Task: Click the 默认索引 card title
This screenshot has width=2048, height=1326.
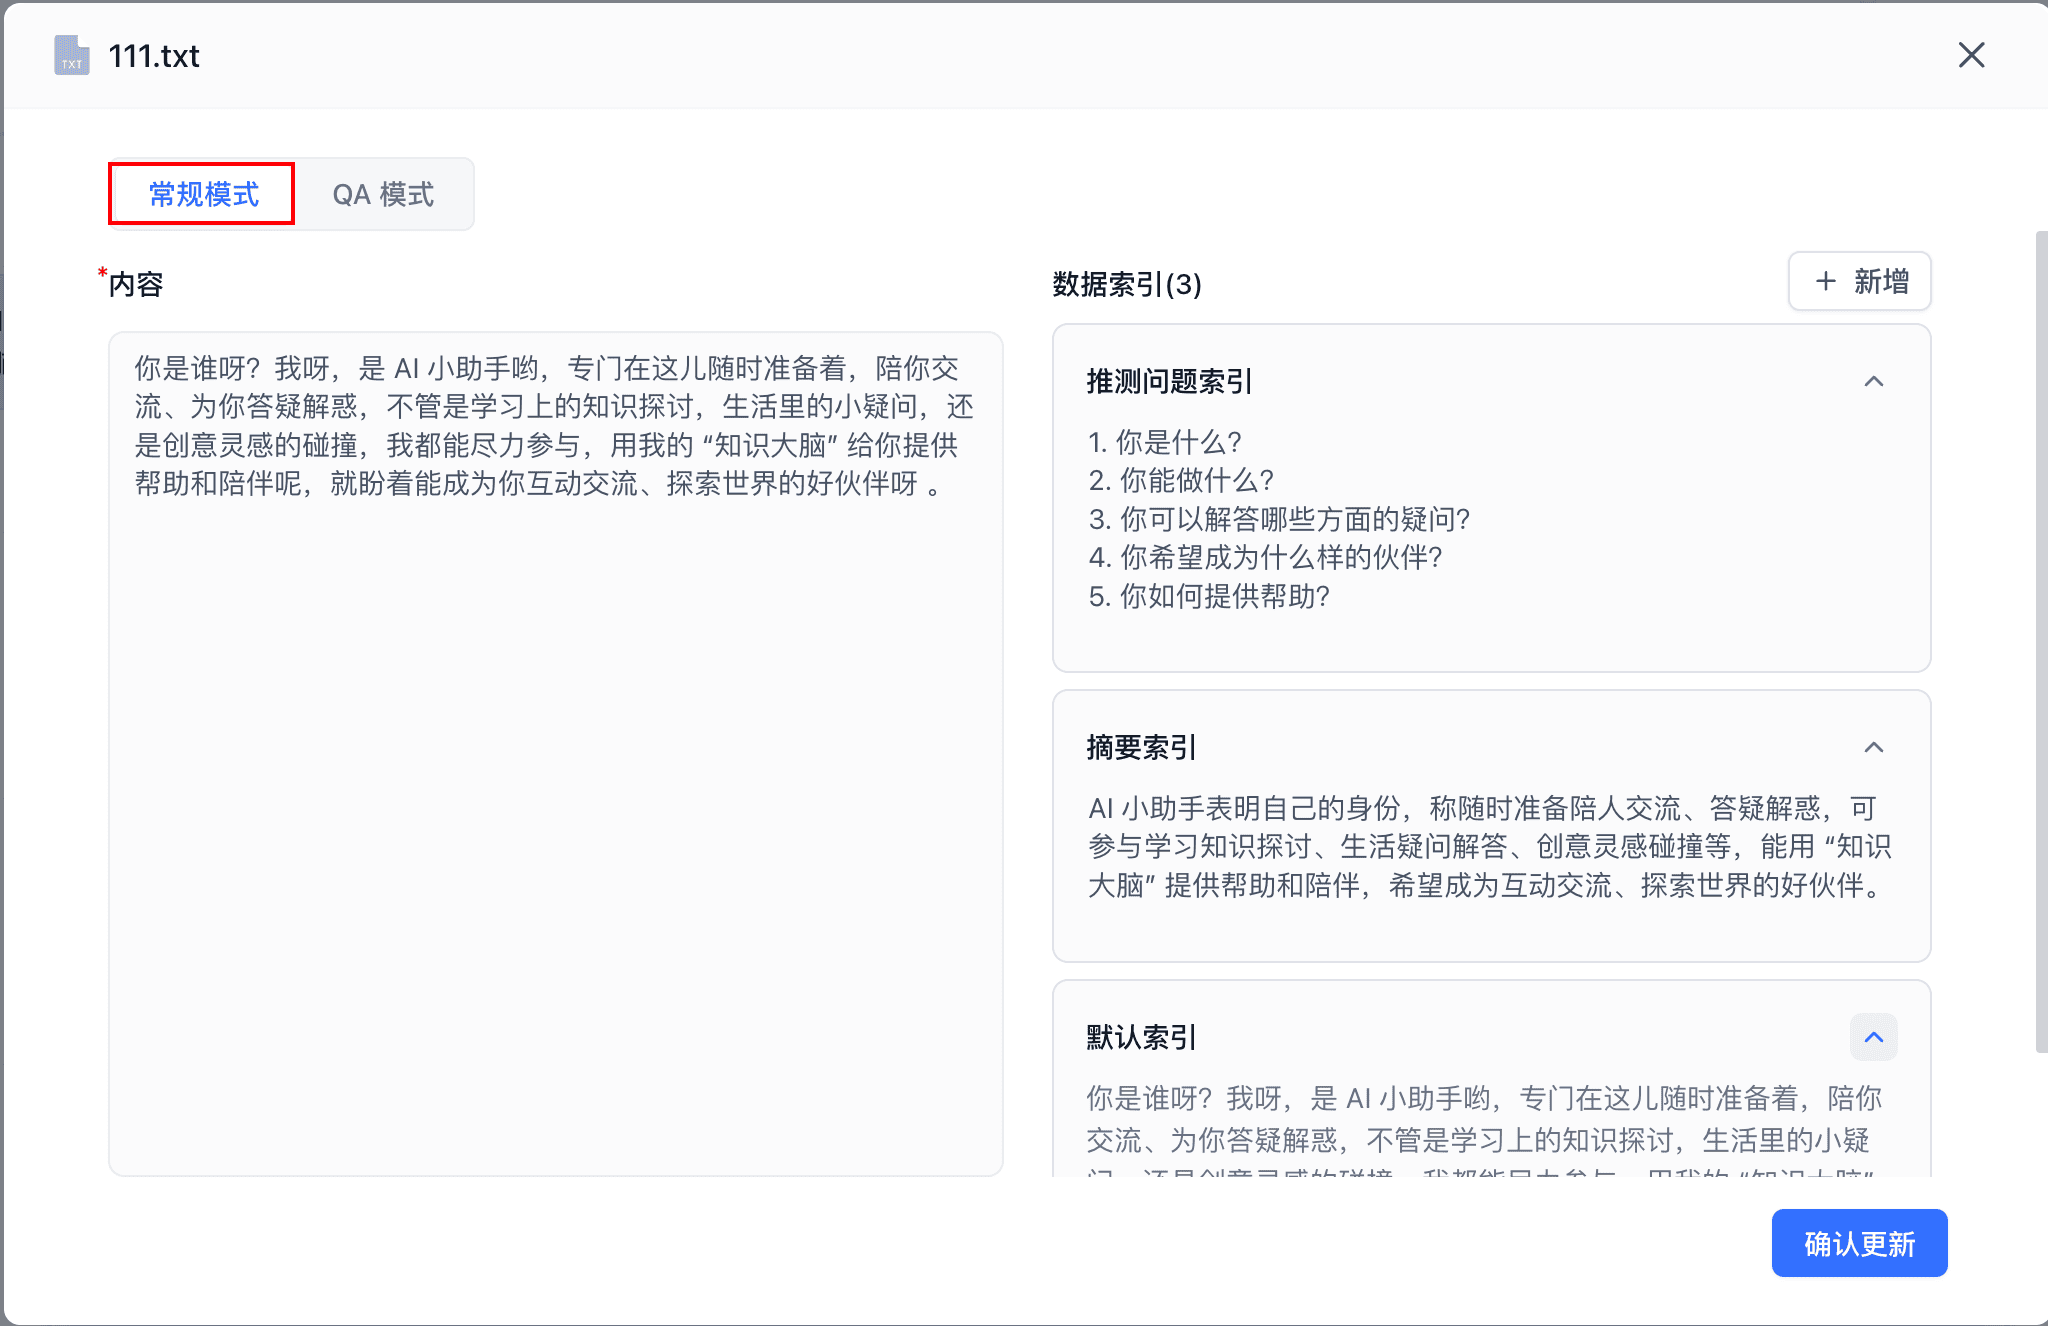Action: click(x=1141, y=1037)
